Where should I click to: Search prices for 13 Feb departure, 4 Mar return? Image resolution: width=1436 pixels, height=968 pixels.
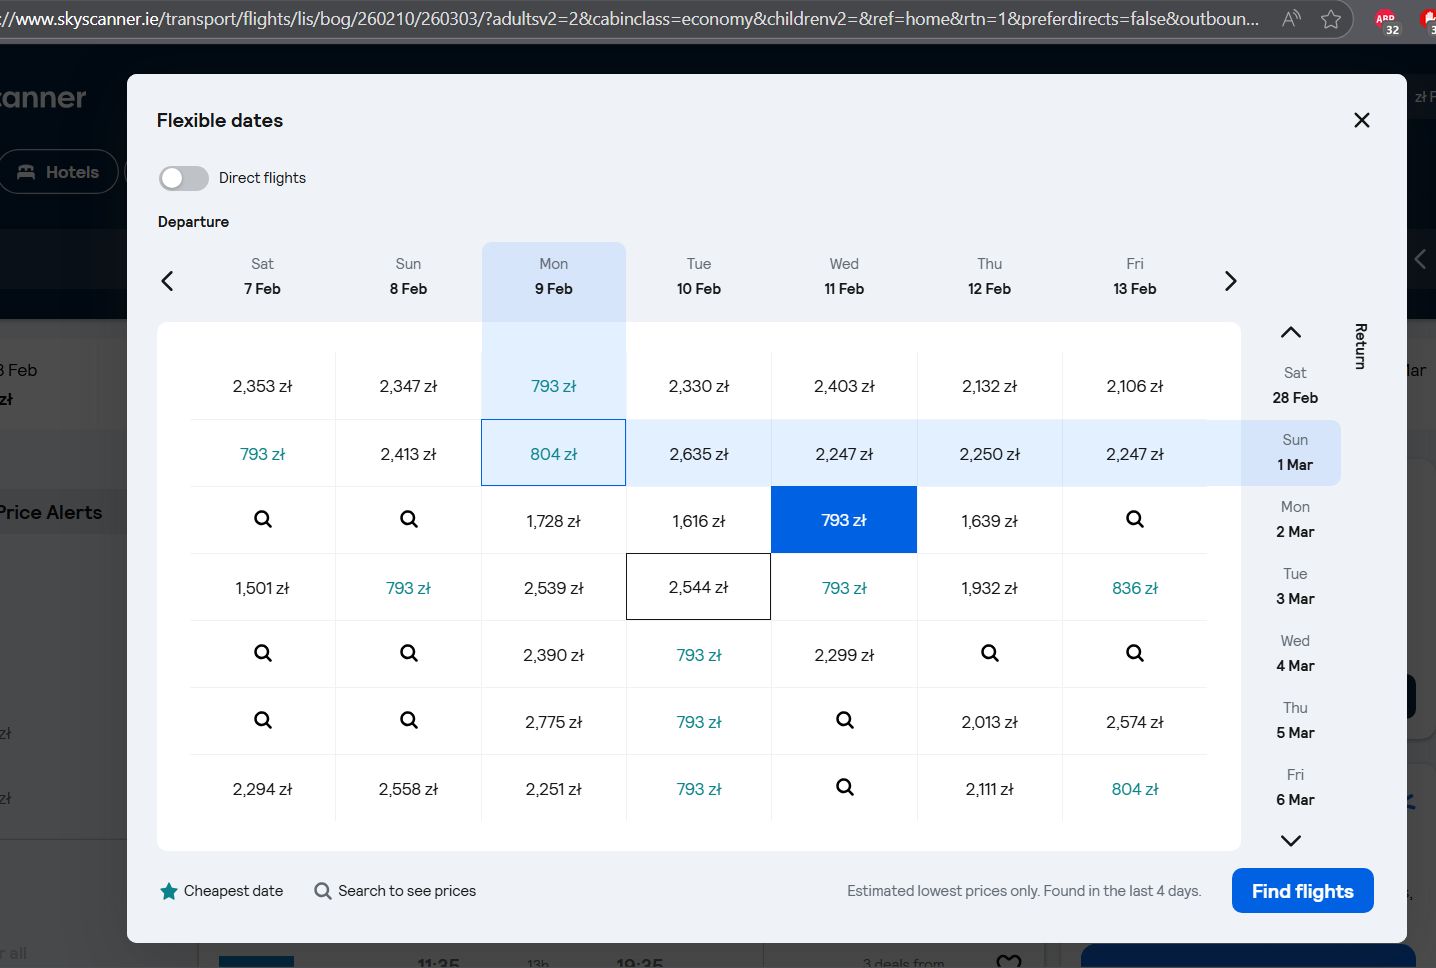(x=1135, y=654)
